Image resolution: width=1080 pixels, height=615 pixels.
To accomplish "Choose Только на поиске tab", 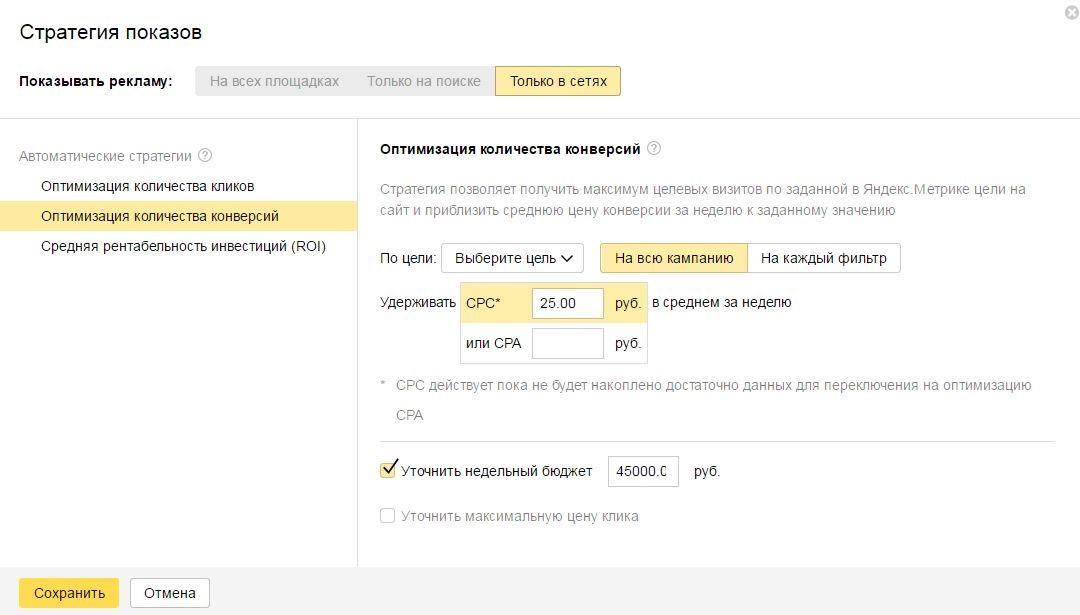I will click(424, 81).
